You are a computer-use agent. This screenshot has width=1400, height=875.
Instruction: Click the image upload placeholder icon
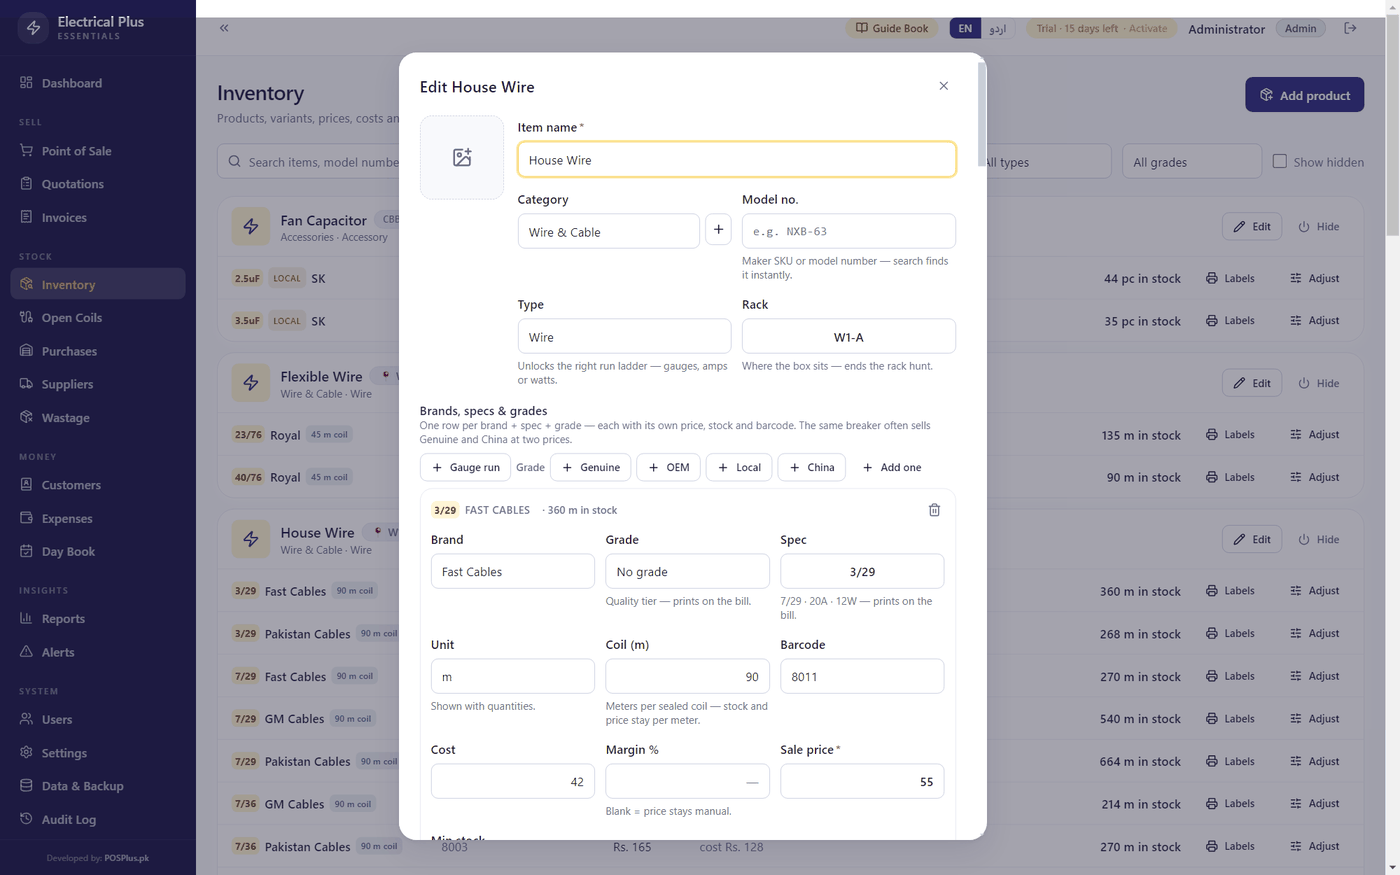click(x=462, y=158)
